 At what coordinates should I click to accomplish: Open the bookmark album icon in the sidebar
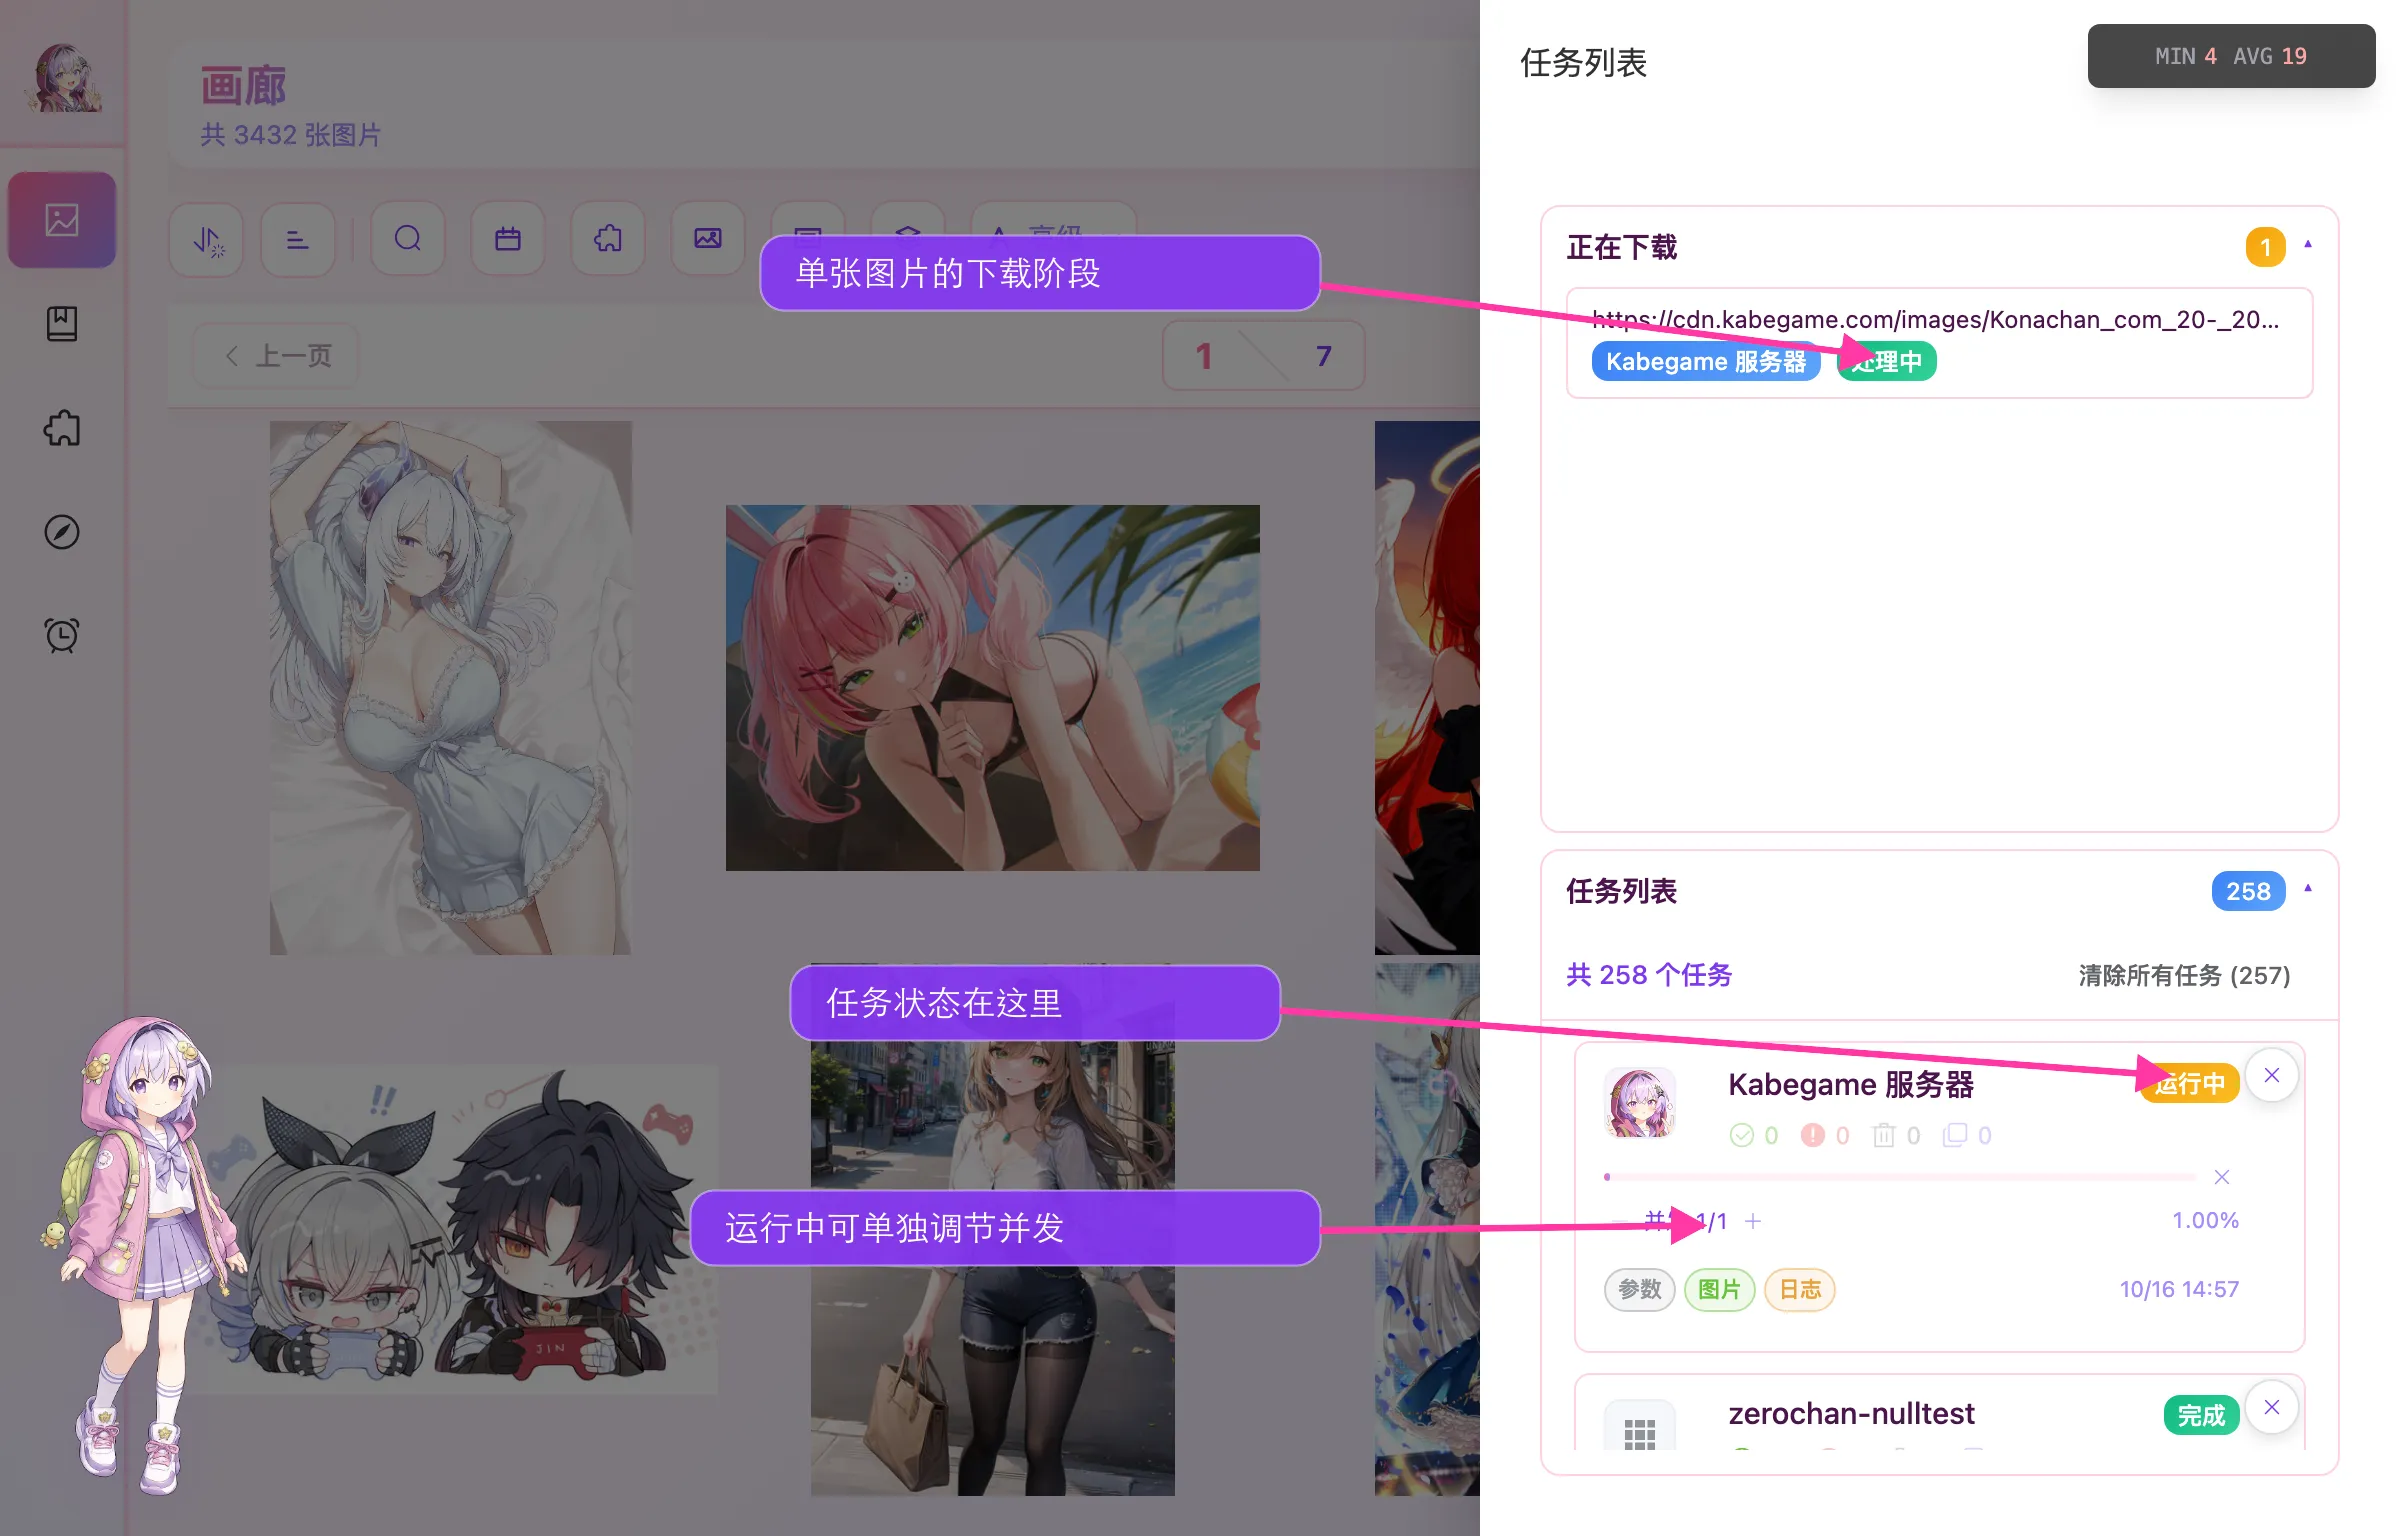pyautogui.click(x=62, y=324)
